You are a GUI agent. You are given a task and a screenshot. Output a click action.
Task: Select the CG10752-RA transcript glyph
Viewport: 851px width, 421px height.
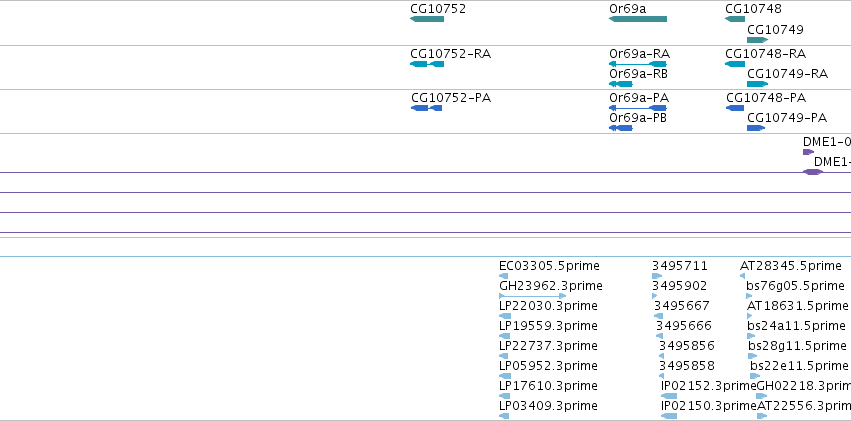(x=427, y=64)
